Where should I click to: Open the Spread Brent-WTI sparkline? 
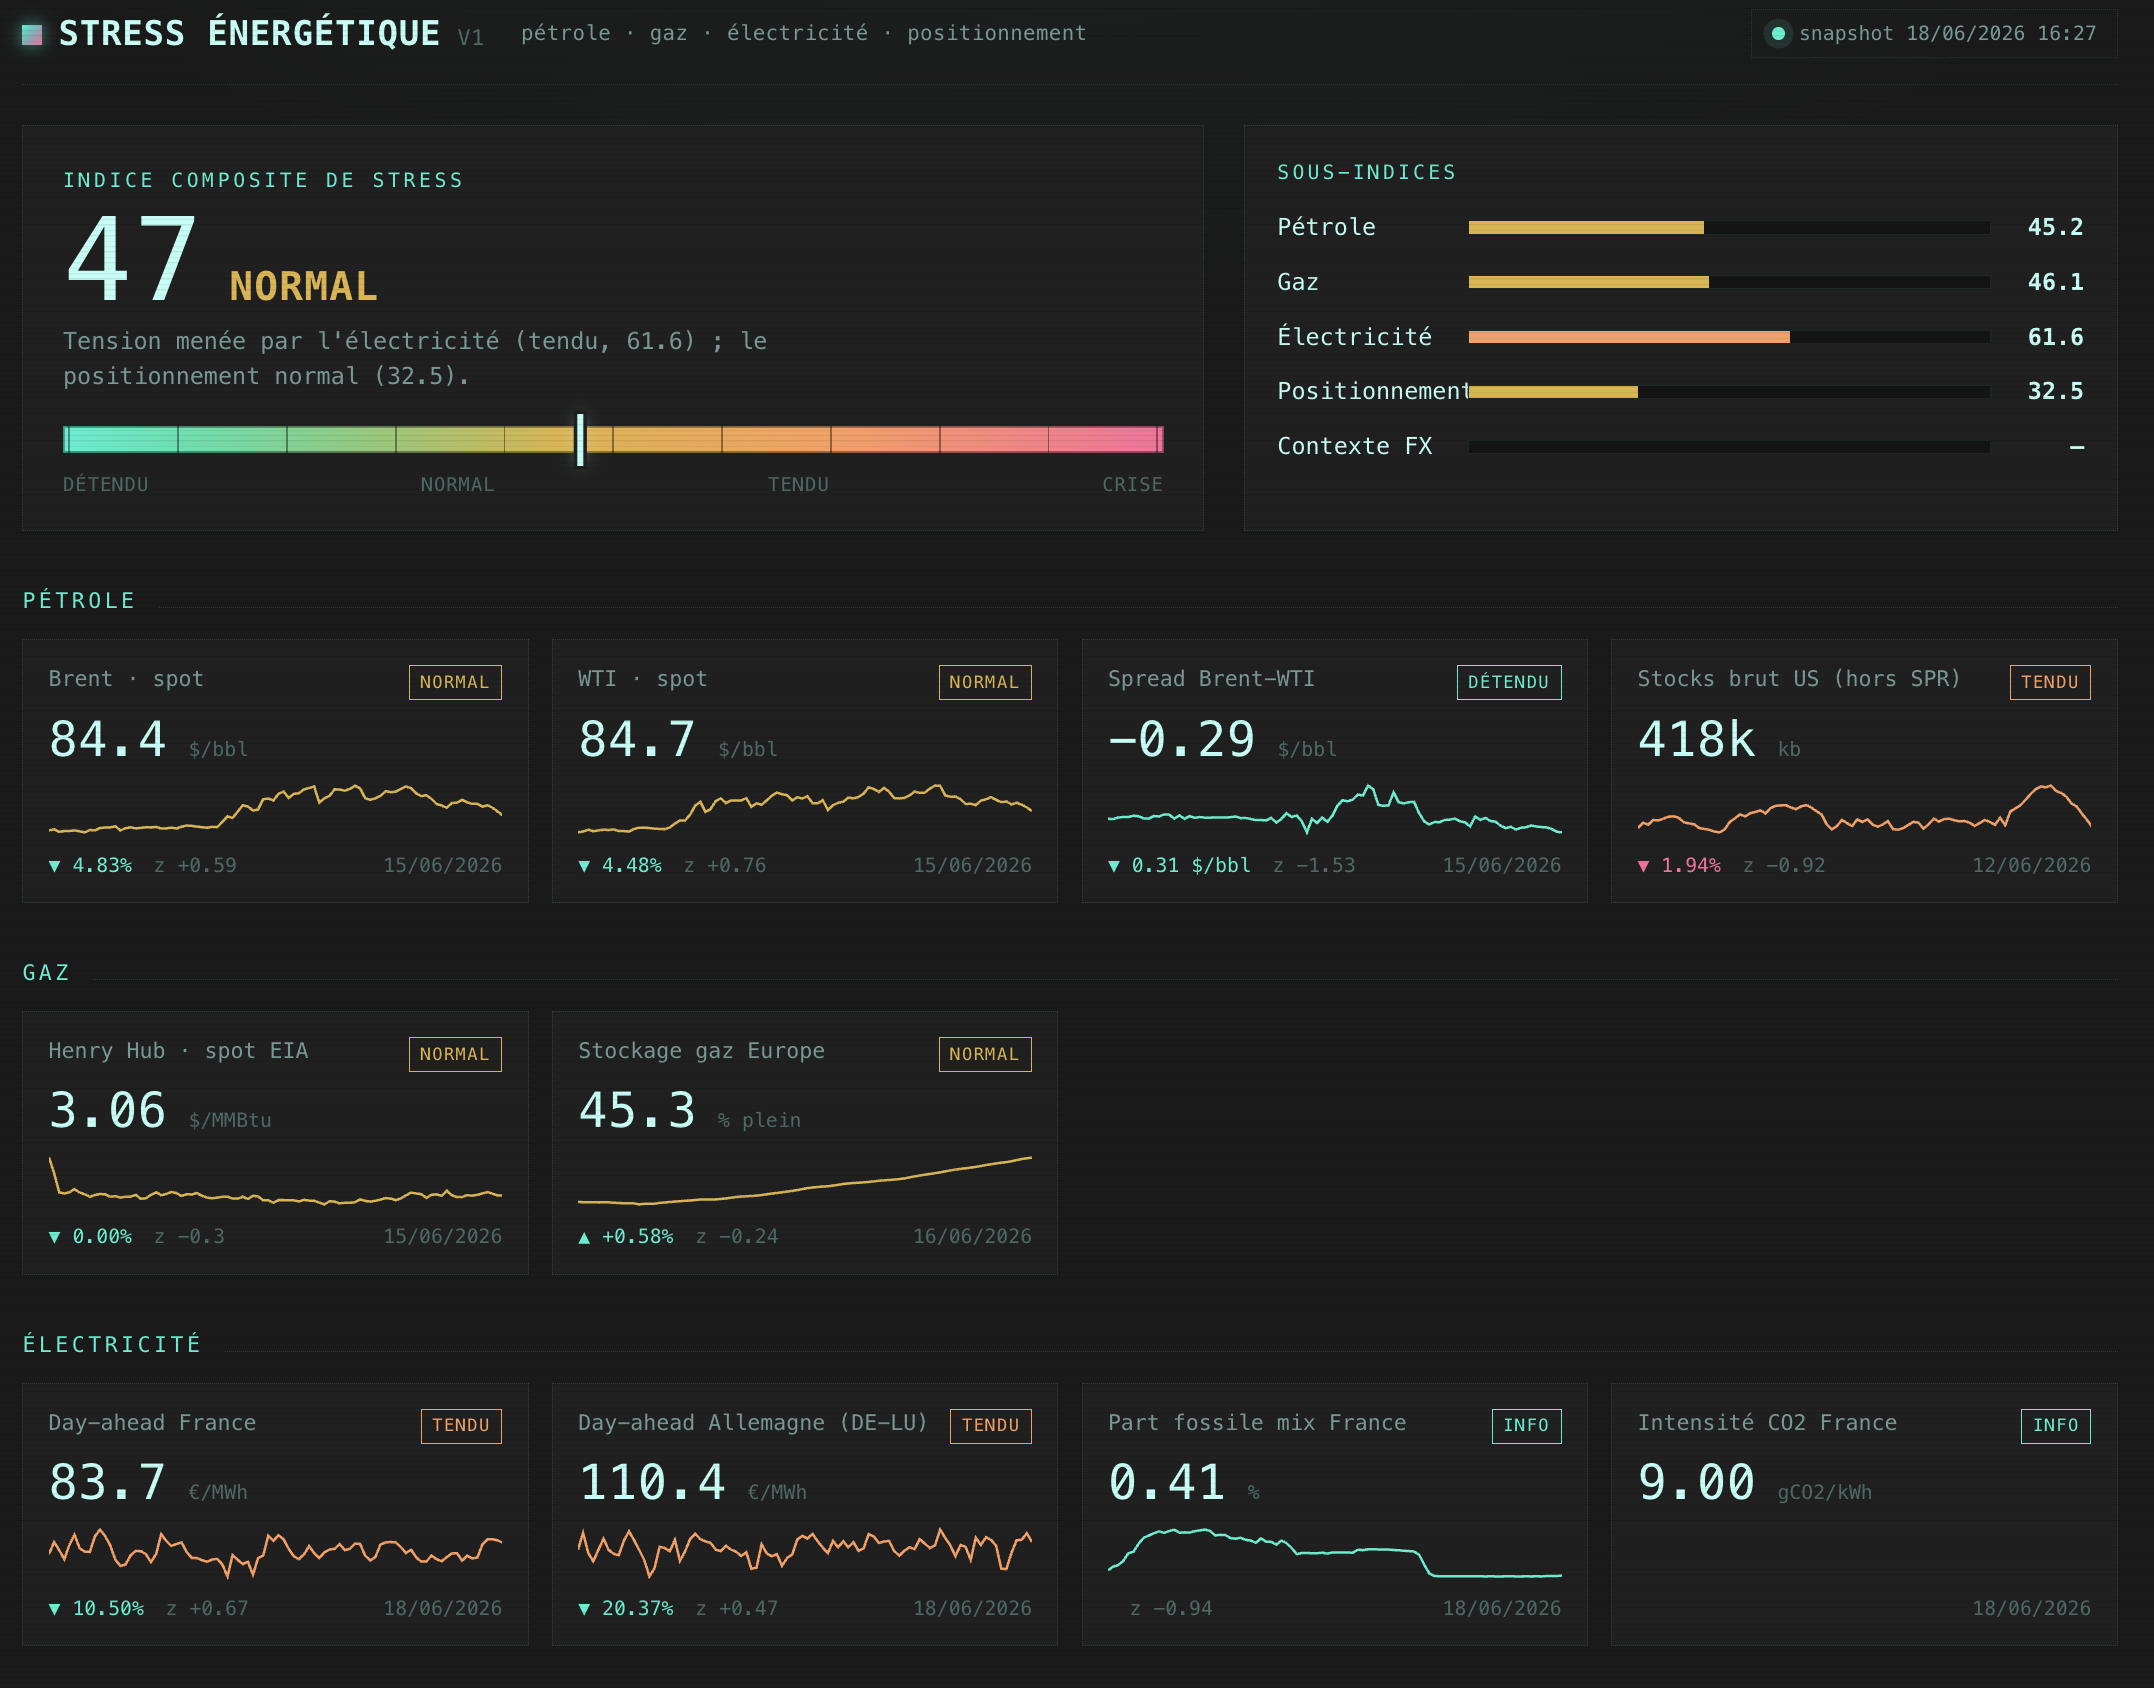[x=1334, y=808]
